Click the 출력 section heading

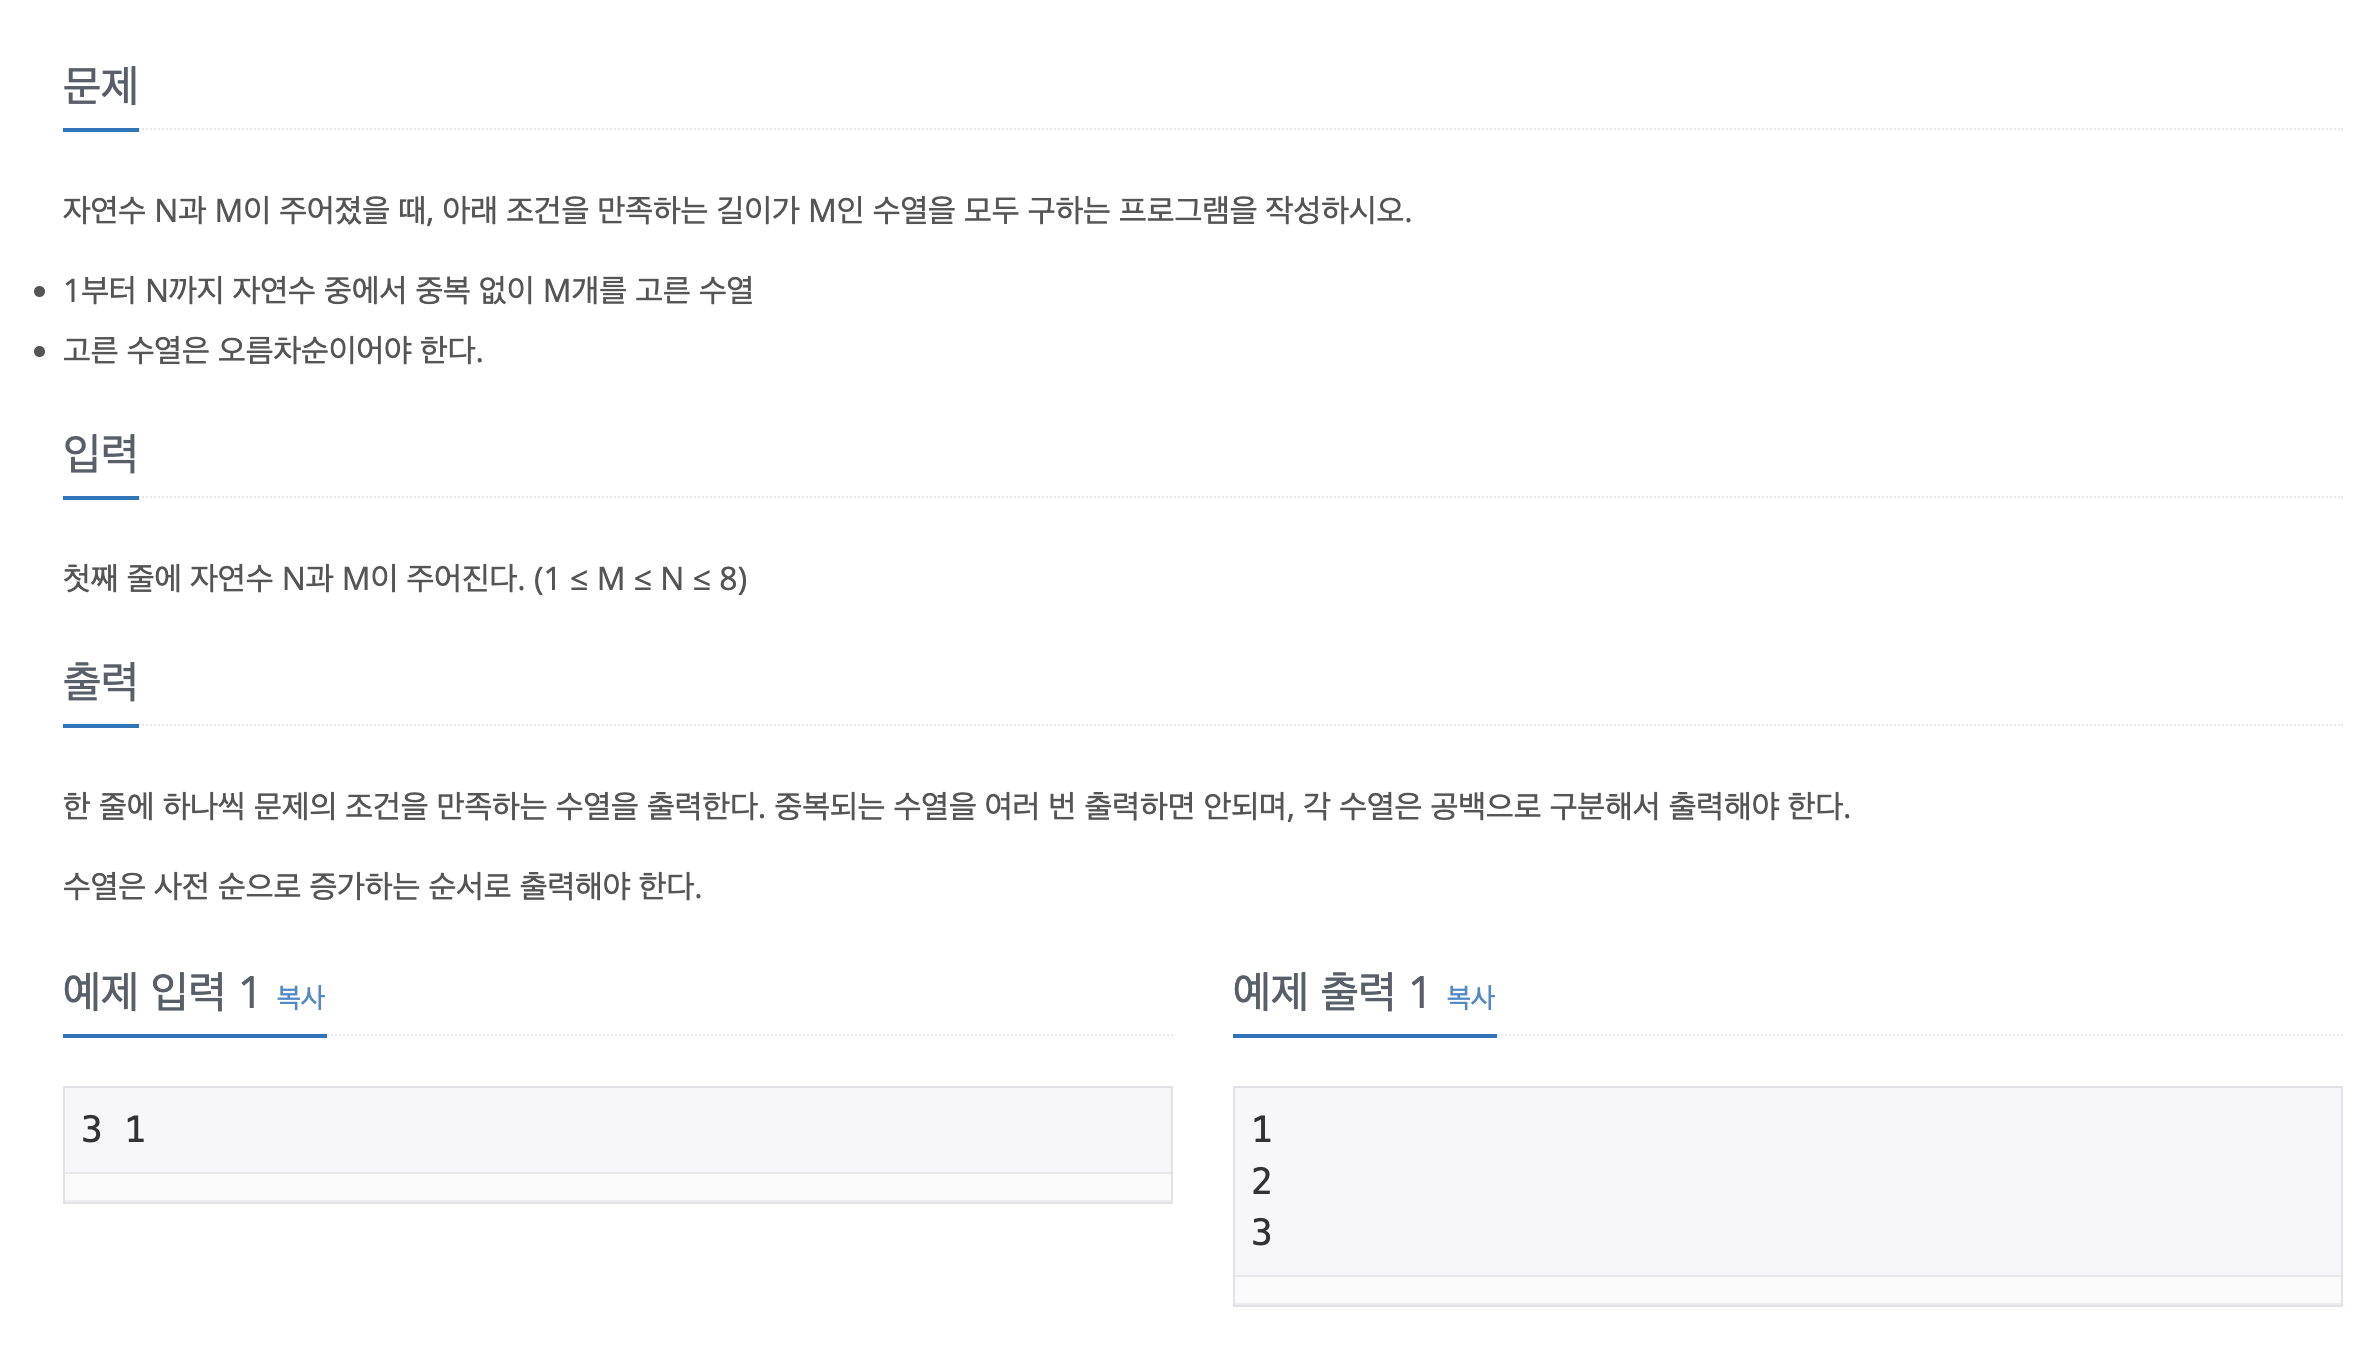point(100,682)
